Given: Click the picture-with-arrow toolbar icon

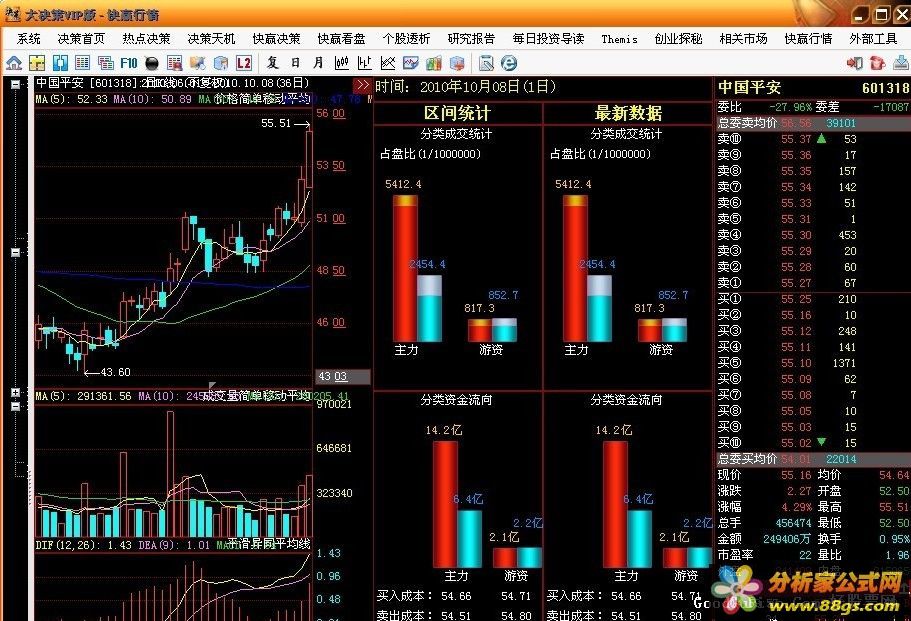Looking at the screenshot, I should [x=198, y=63].
